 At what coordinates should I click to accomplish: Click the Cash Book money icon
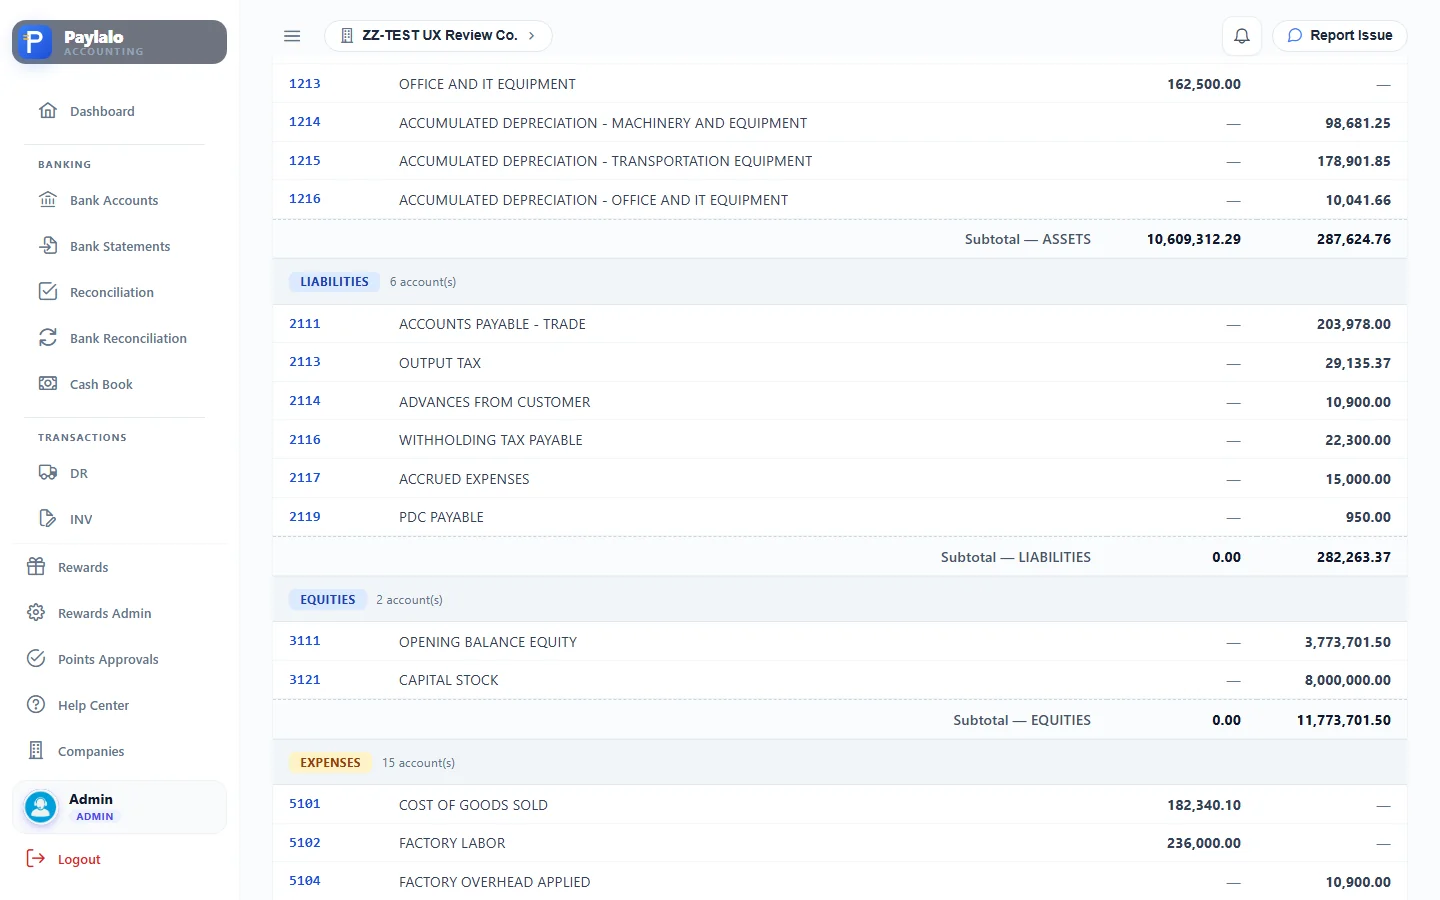click(x=48, y=384)
